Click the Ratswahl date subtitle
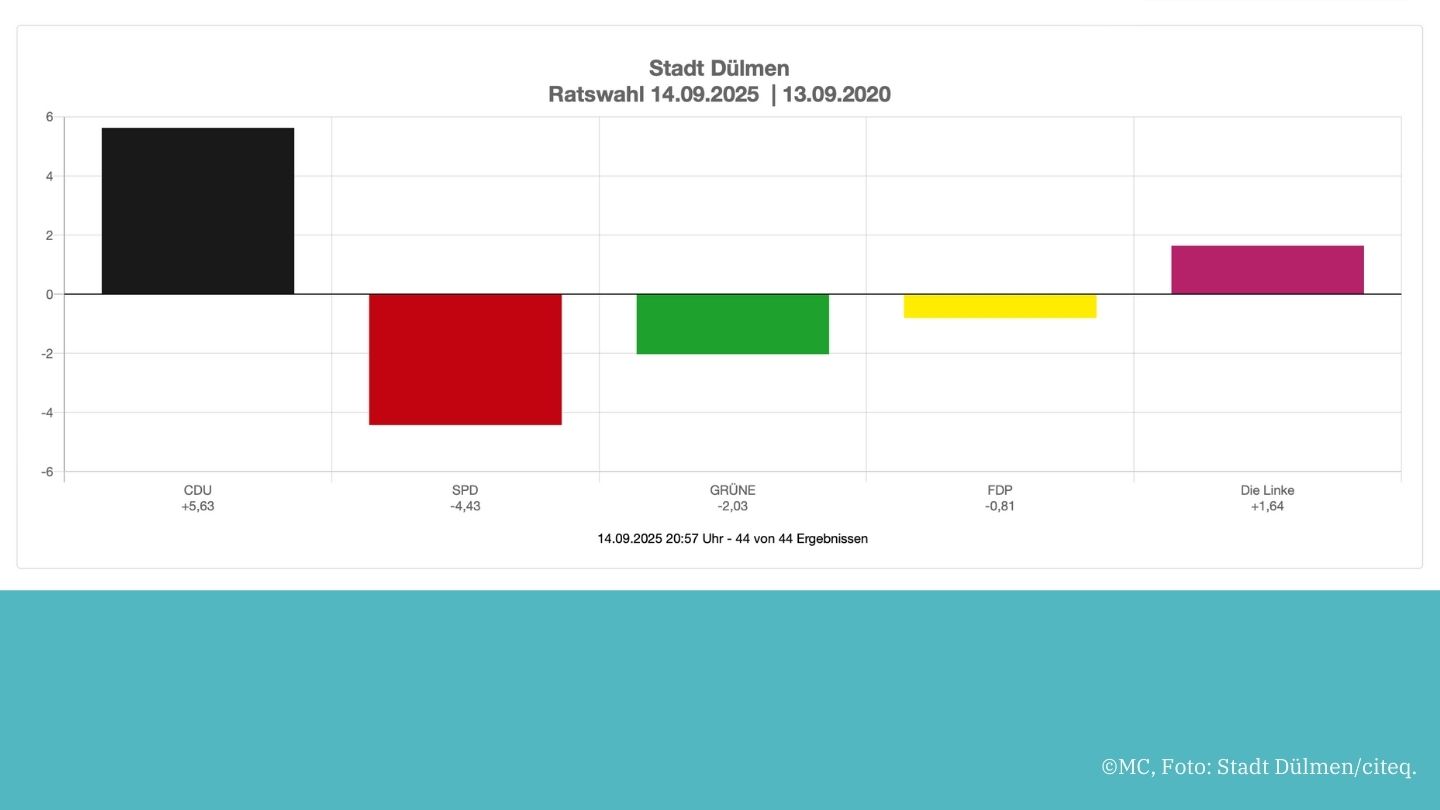This screenshot has width=1440, height=810. click(x=719, y=95)
